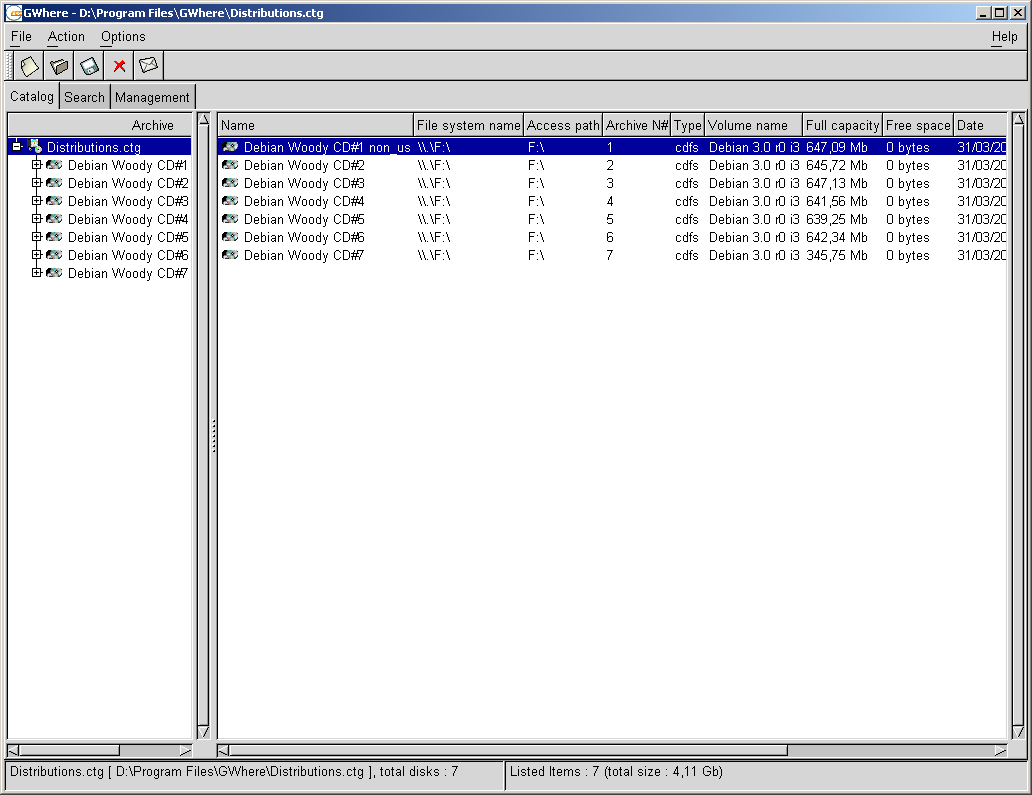The image size is (1032, 795).
Task: Click the 645,72 Mb capacity cell
Action: (837, 165)
